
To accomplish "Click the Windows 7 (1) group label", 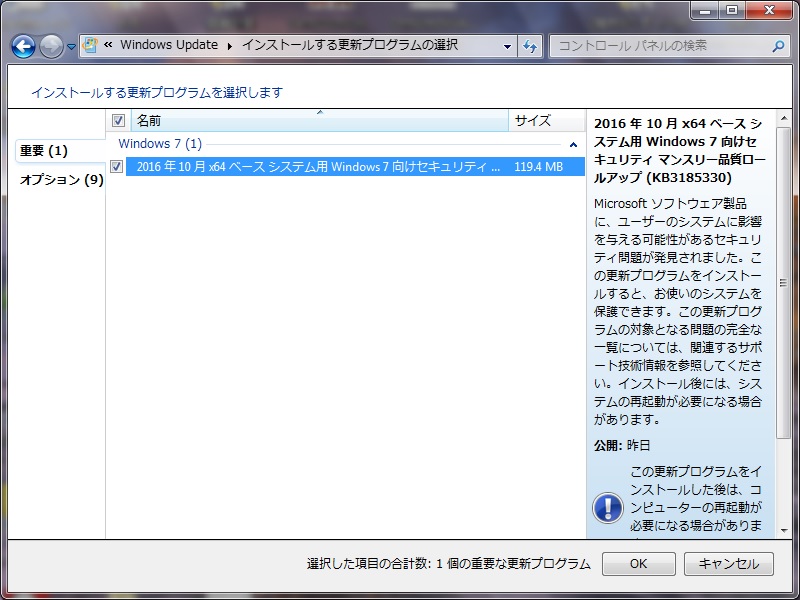I will pyautogui.click(x=160, y=144).
